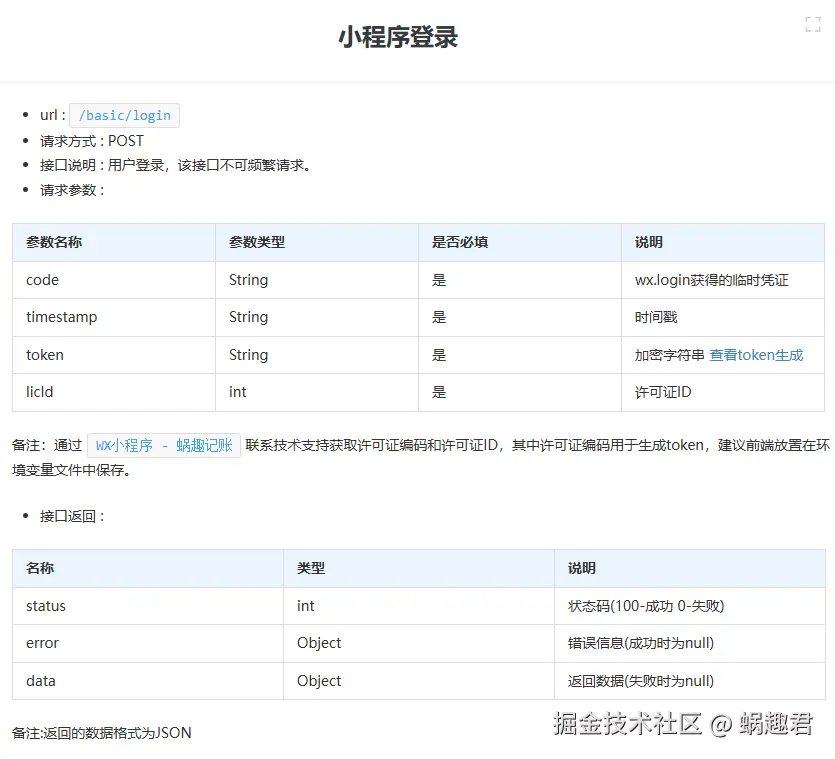Select the token parameter name cell

pyautogui.click(x=114, y=355)
